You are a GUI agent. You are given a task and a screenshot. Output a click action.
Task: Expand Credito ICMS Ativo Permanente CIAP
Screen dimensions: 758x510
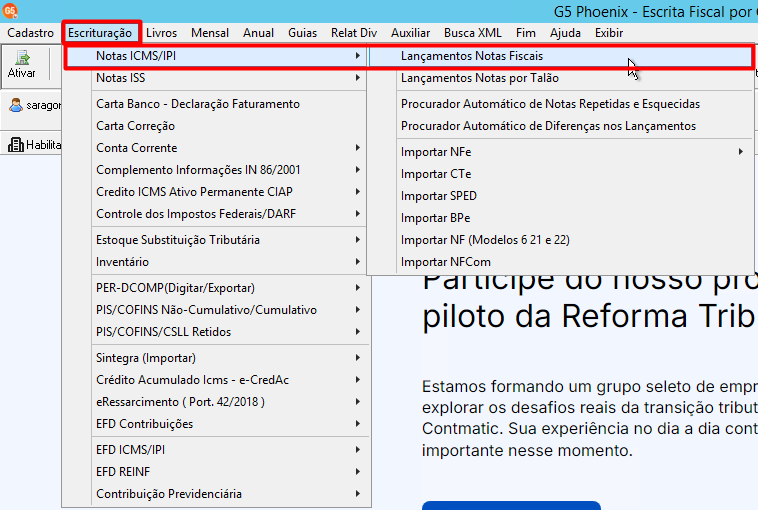point(216,192)
